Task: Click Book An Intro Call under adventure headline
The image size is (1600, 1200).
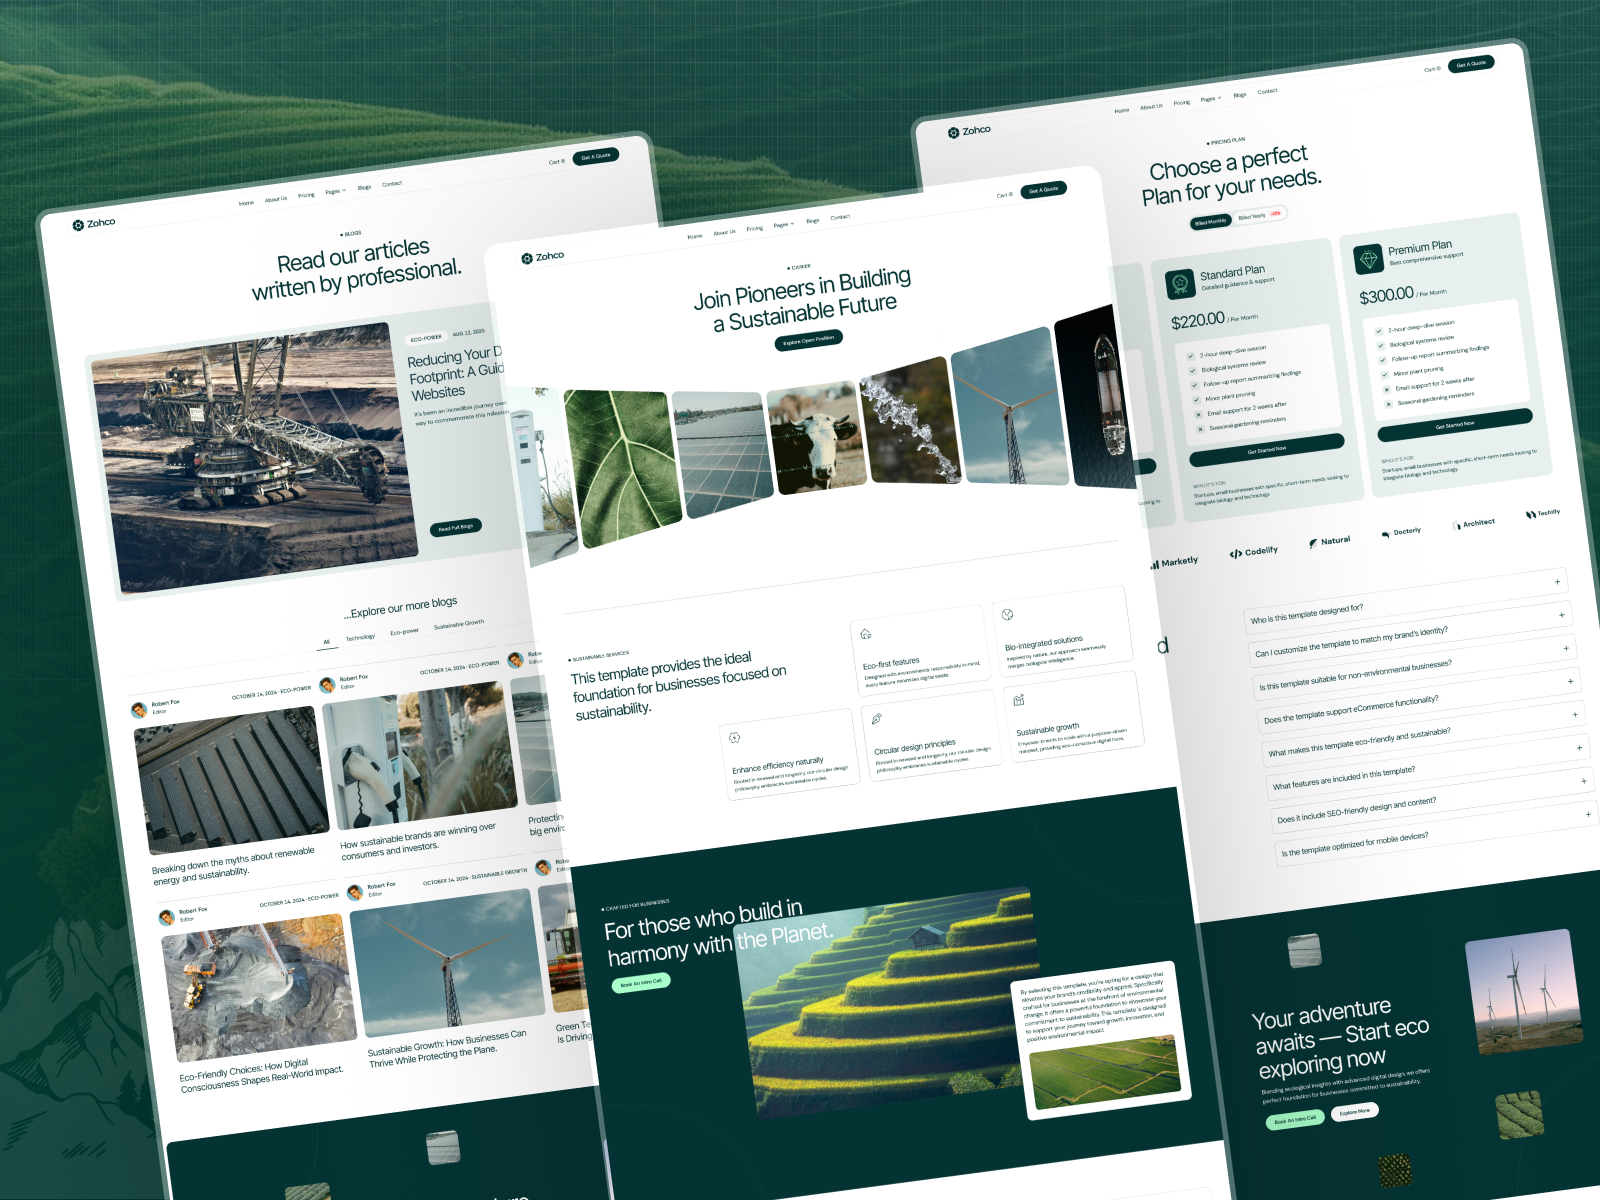Action: [x=1295, y=1119]
